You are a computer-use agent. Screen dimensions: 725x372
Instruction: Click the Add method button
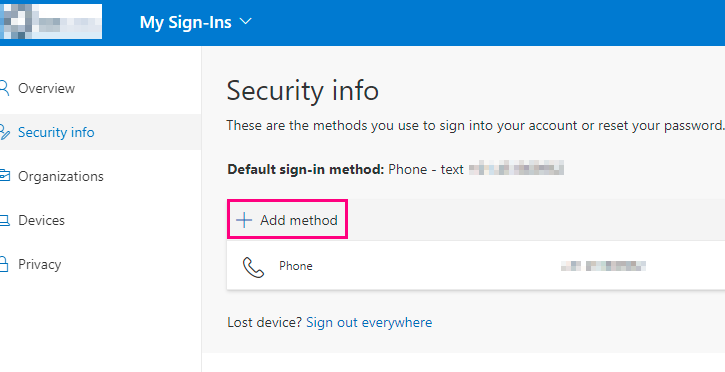(x=287, y=220)
